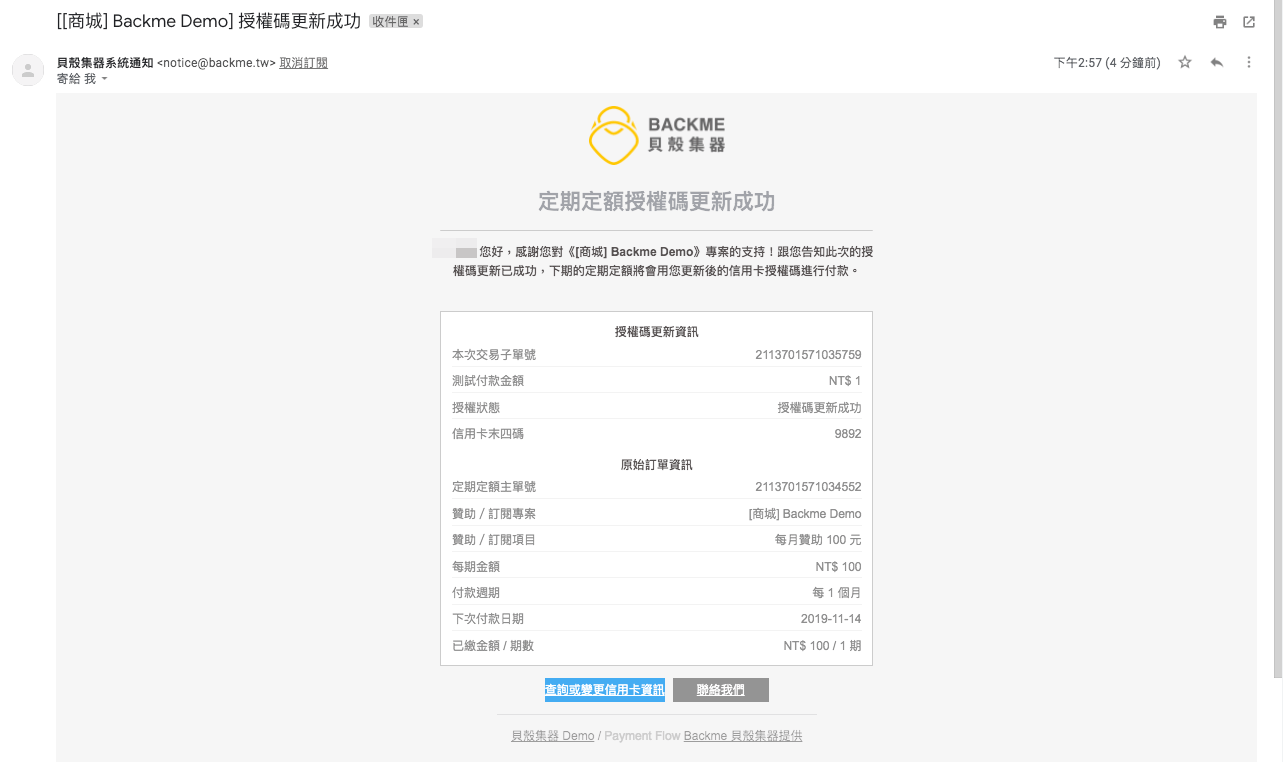
Task: Click the value 每月贊助 100 元
Action: 818,540
